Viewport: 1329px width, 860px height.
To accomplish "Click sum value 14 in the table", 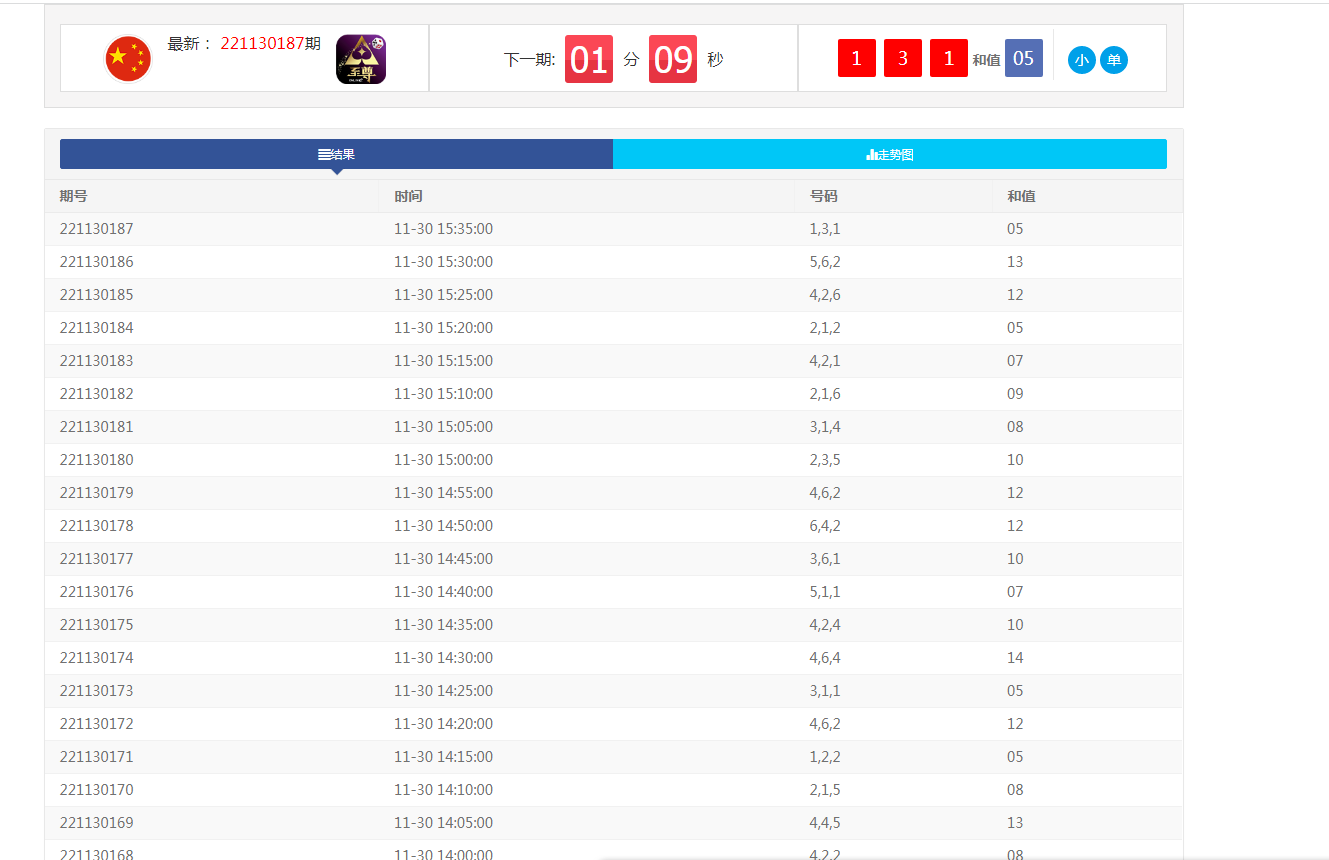I will click(x=1015, y=658).
